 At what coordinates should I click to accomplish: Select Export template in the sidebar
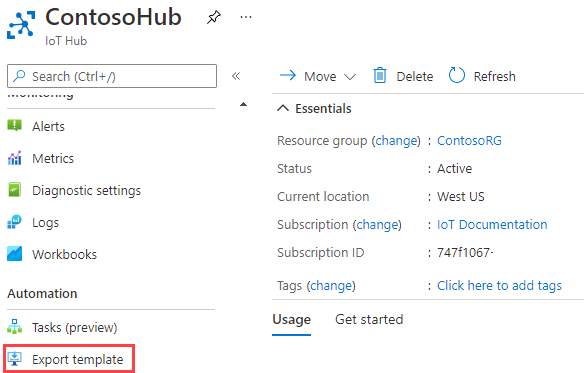(x=77, y=360)
